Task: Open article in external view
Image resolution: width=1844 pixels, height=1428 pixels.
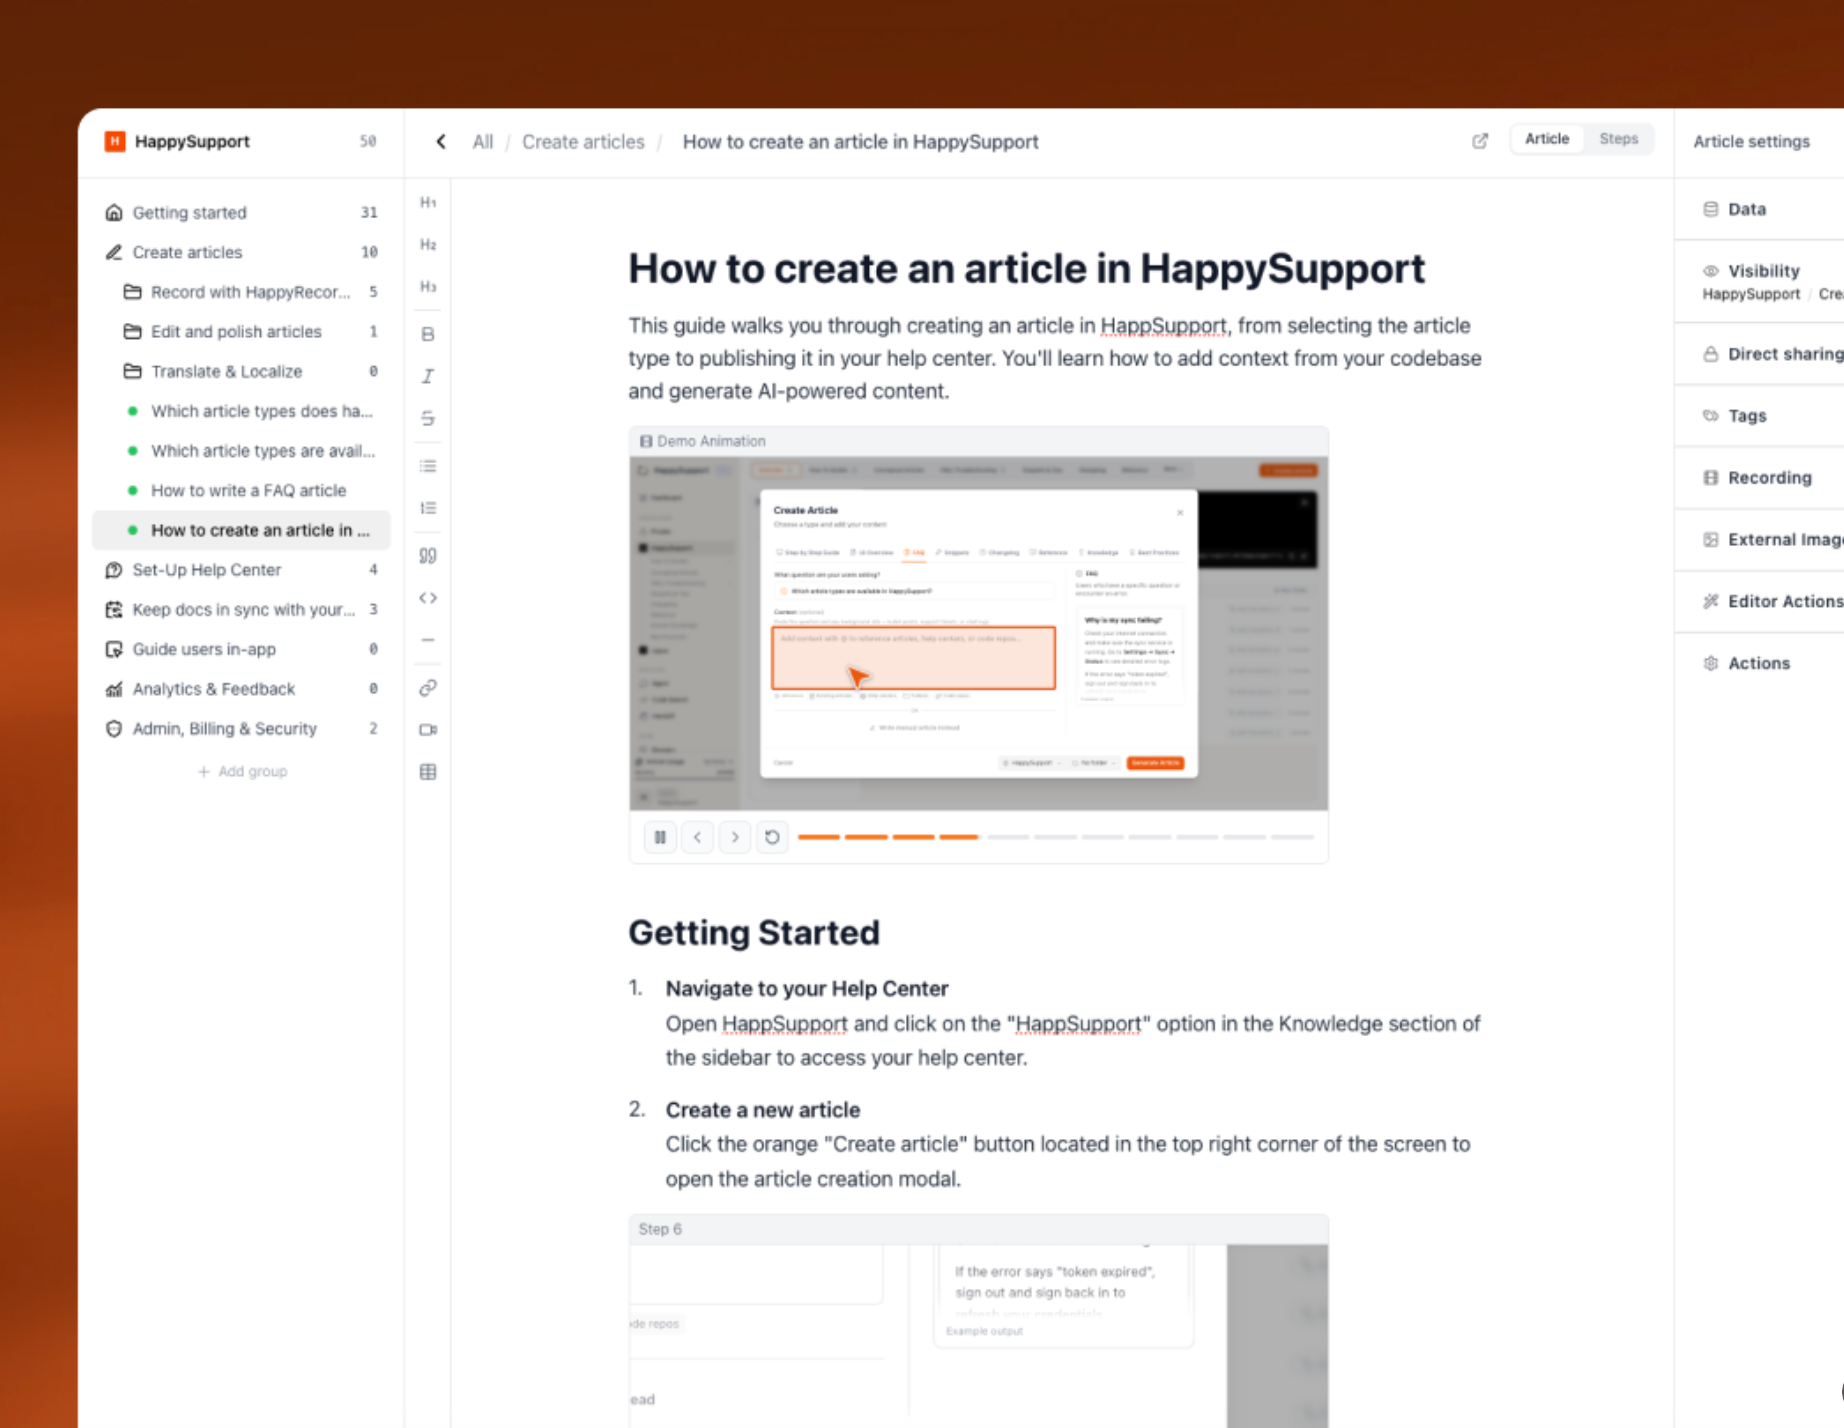Action: pyautogui.click(x=1480, y=141)
